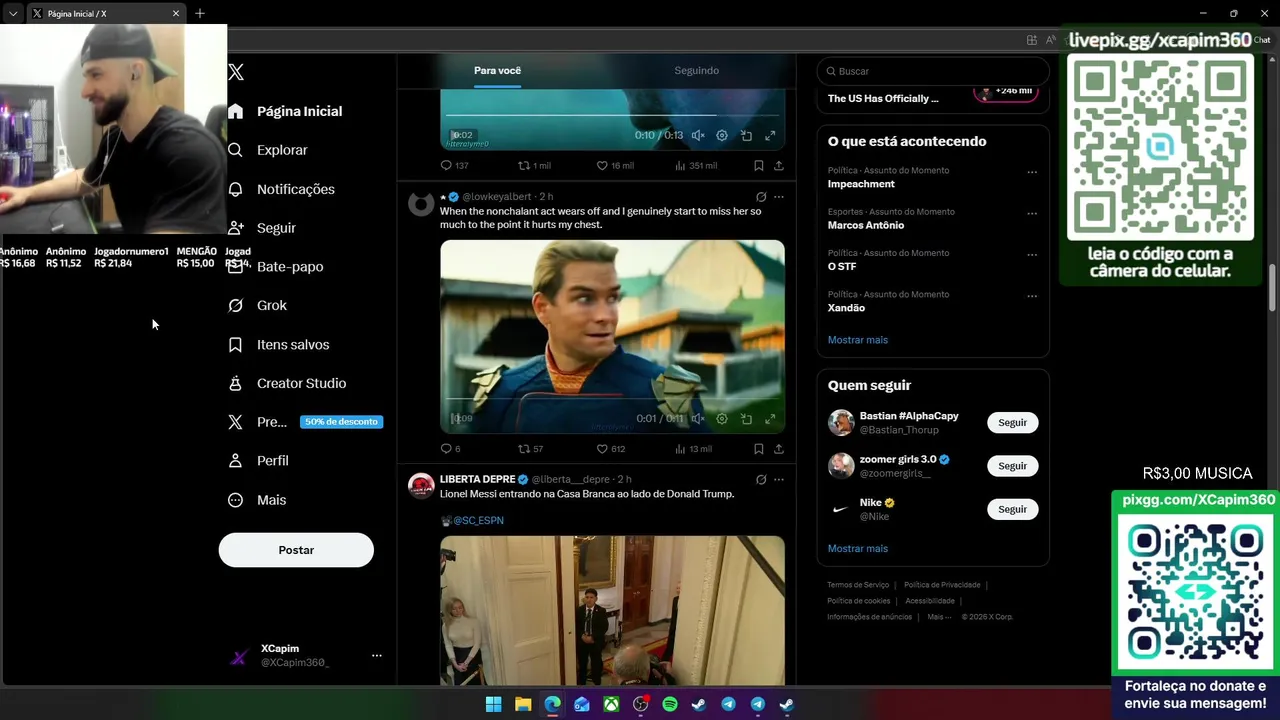The image size is (1280, 720).
Task: Follow the Nike account
Action: (x=1012, y=509)
